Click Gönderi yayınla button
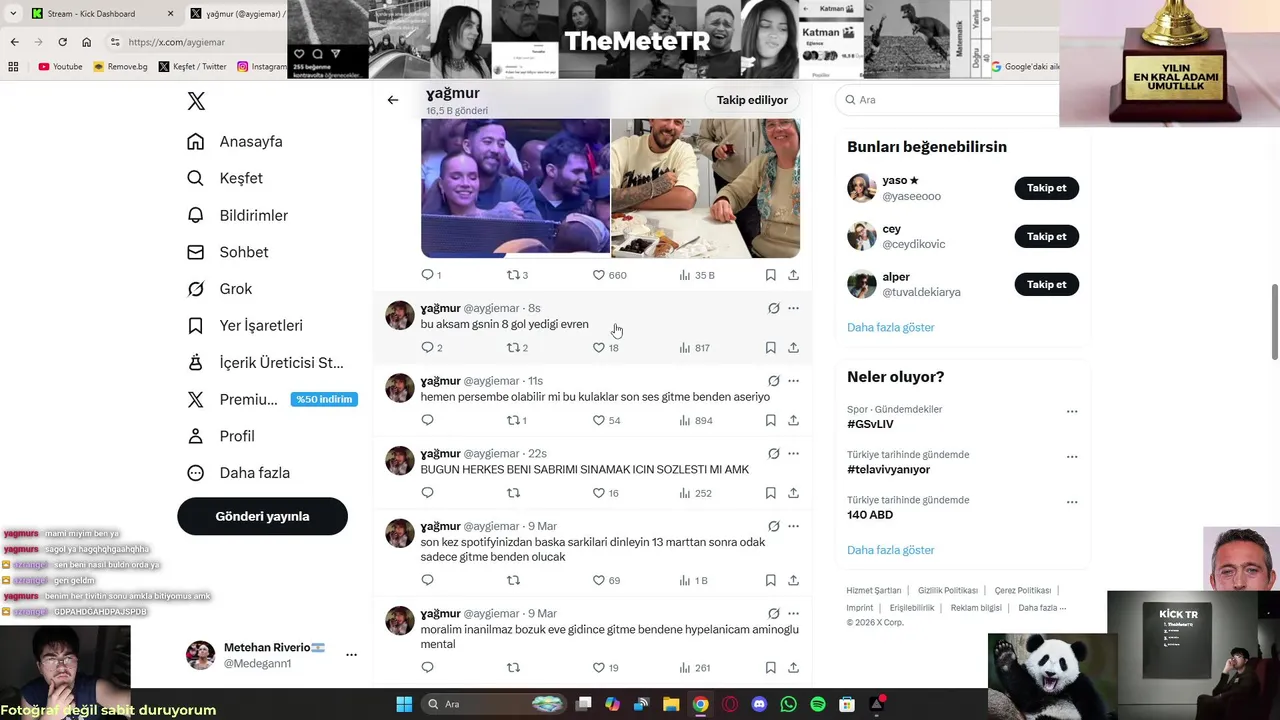This screenshot has height=720, width=1280. pyautogui.click(x=262, y=516)
